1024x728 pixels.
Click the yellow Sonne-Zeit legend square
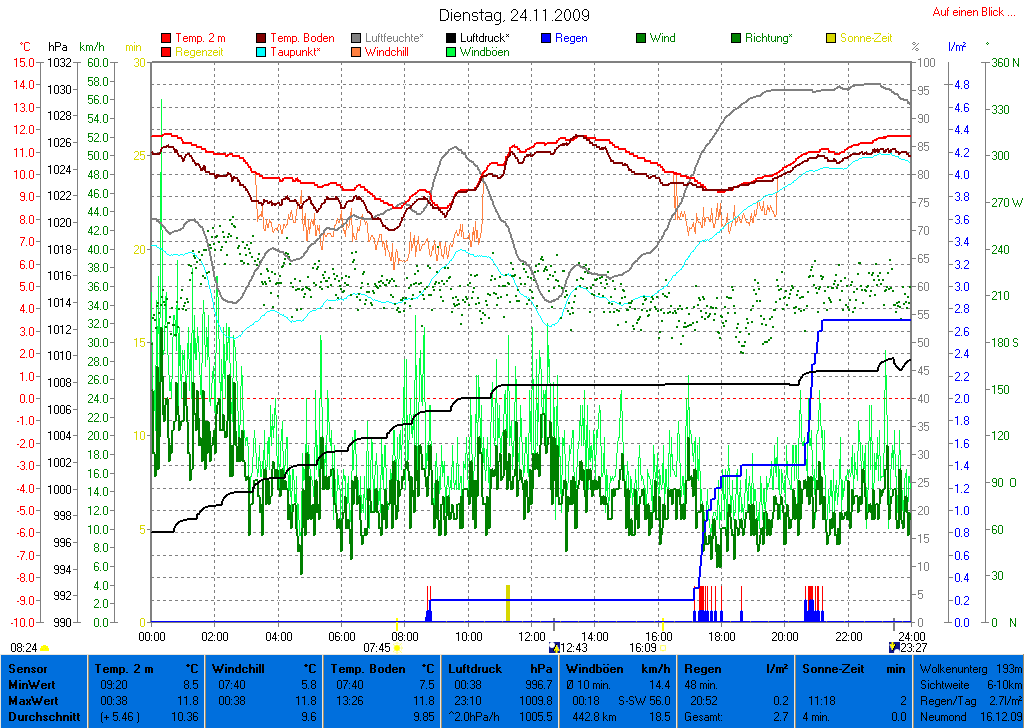pyautogui.click(x=831, y=38)
